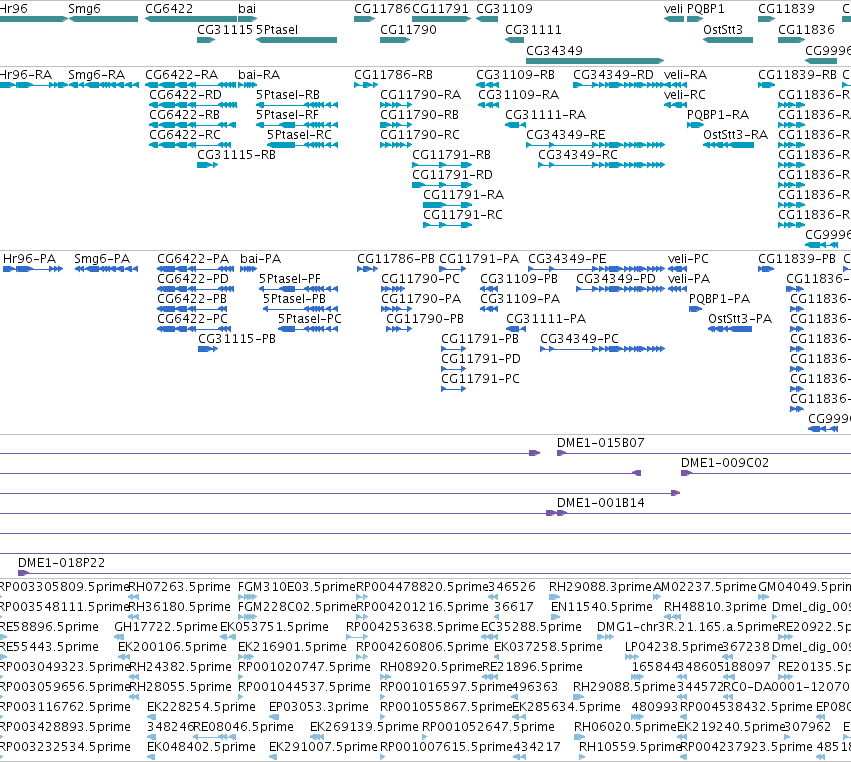Select the DME1-015B07 BAC clone label
The height and width of the screenshot is (762, 851).
point(601,443)
